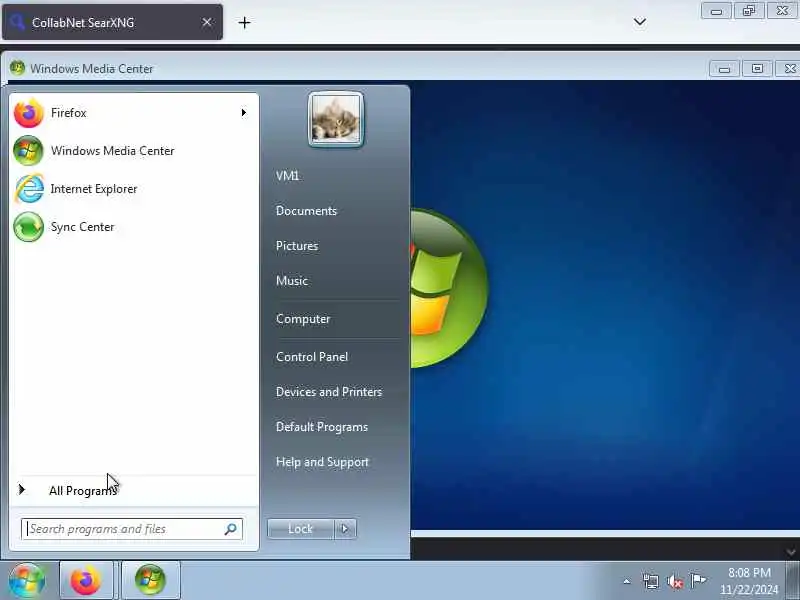Select the CollabNet SearXNG browser tab
This screenshot has width=800, height=600.
[x=112, y=22]
